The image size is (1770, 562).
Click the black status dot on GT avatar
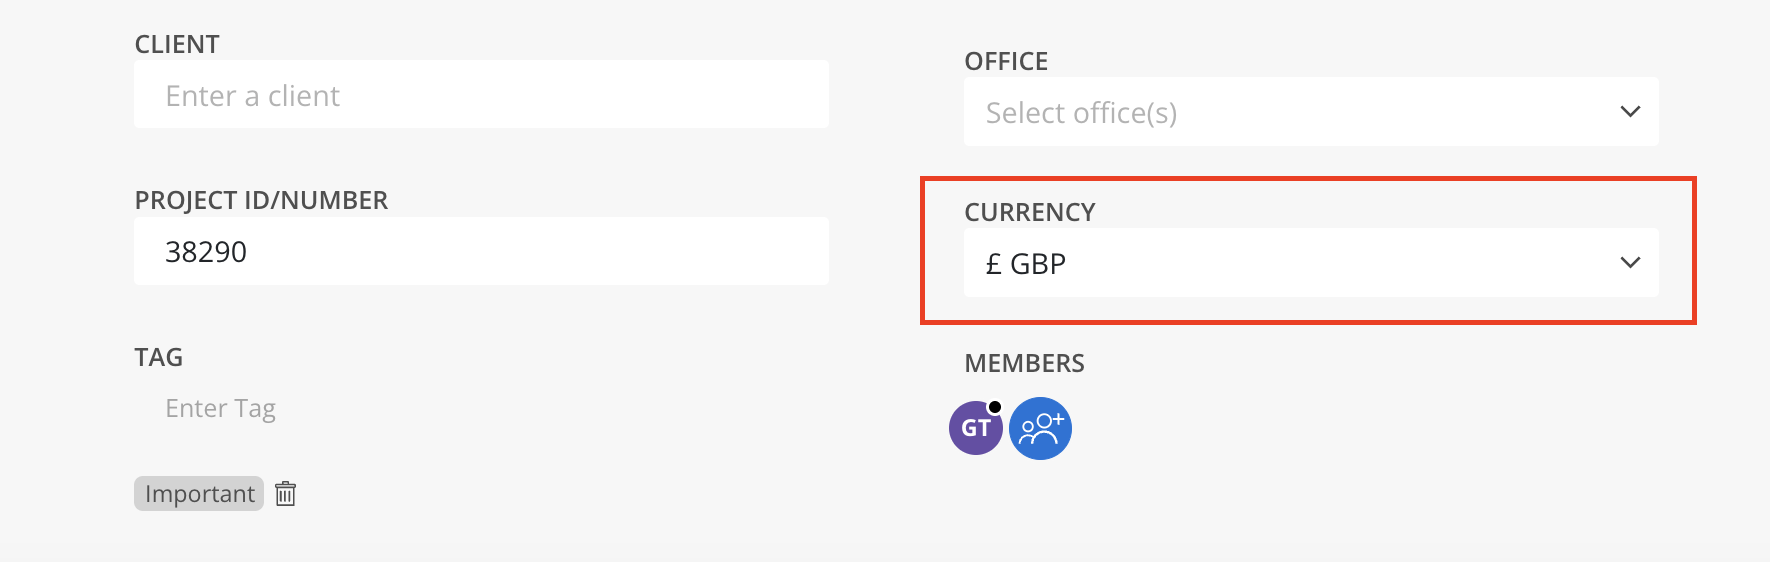[x=994, y=406]
